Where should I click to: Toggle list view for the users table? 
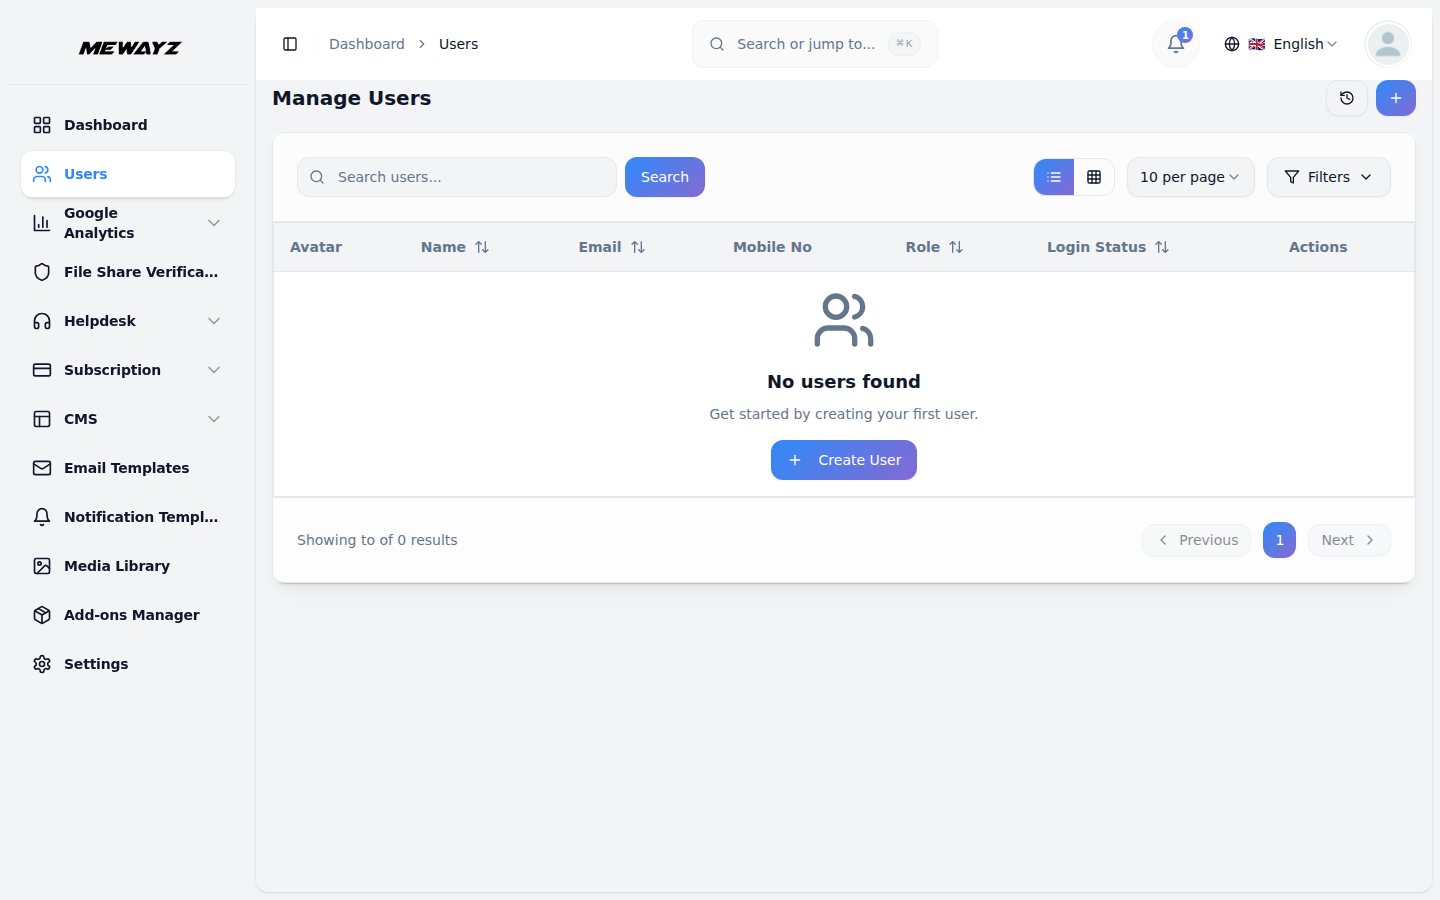coord(1053,176)
